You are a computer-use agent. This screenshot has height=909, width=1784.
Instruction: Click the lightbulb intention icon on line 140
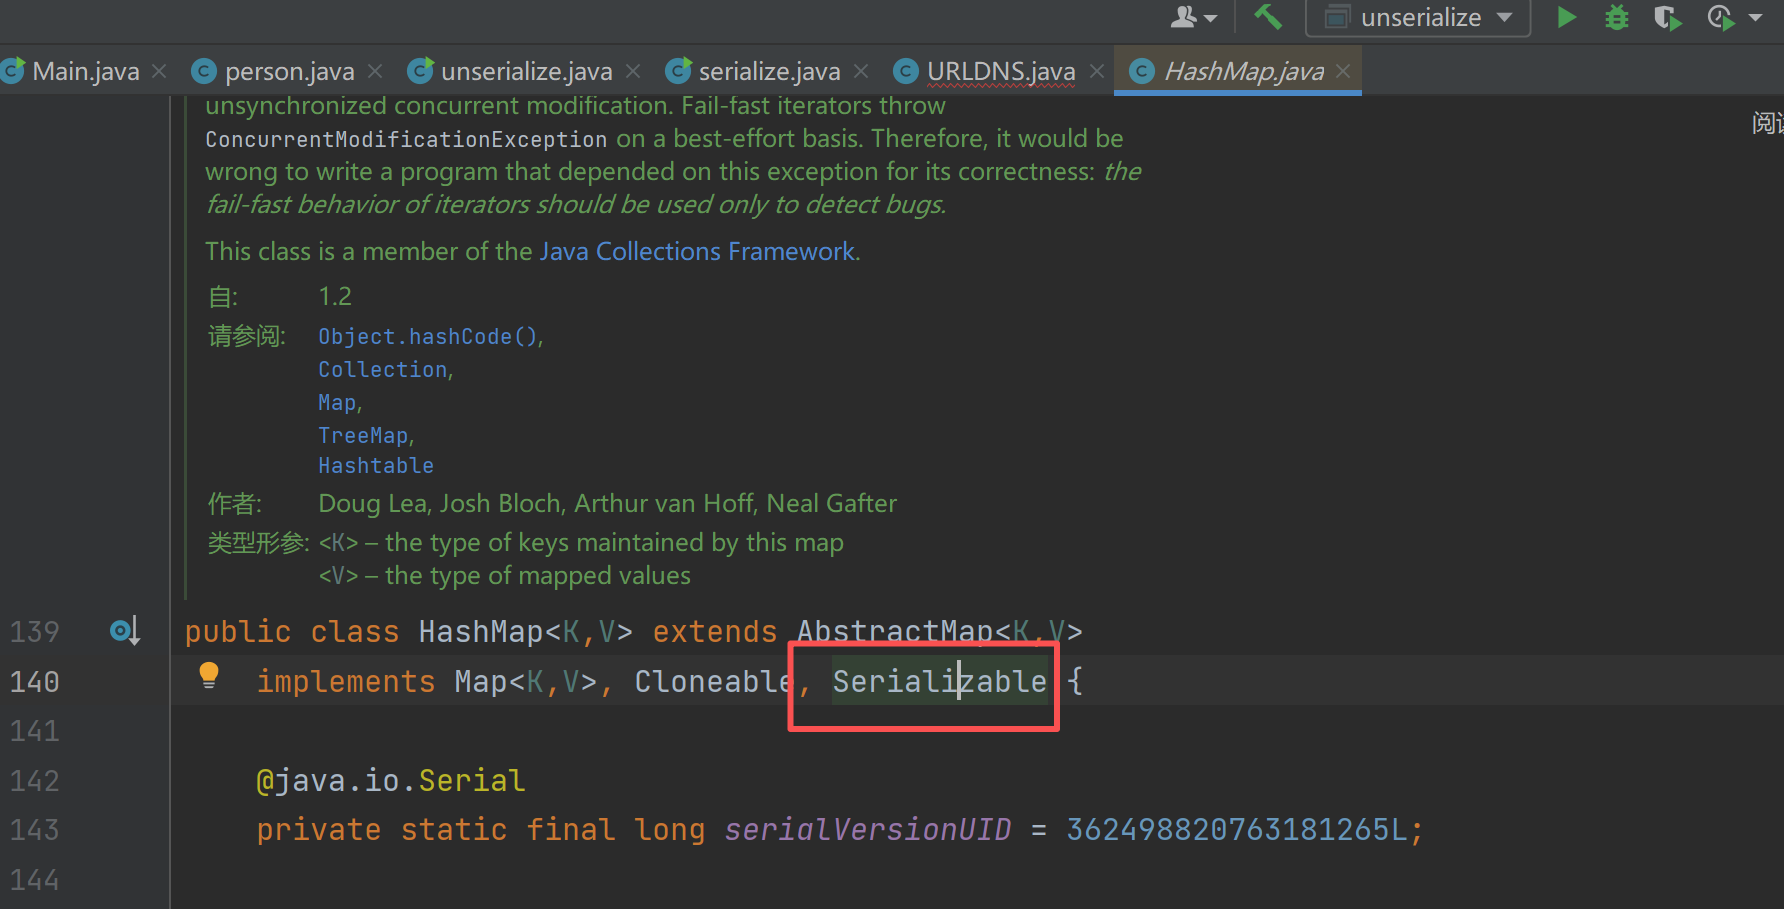[x=209, y=676]
